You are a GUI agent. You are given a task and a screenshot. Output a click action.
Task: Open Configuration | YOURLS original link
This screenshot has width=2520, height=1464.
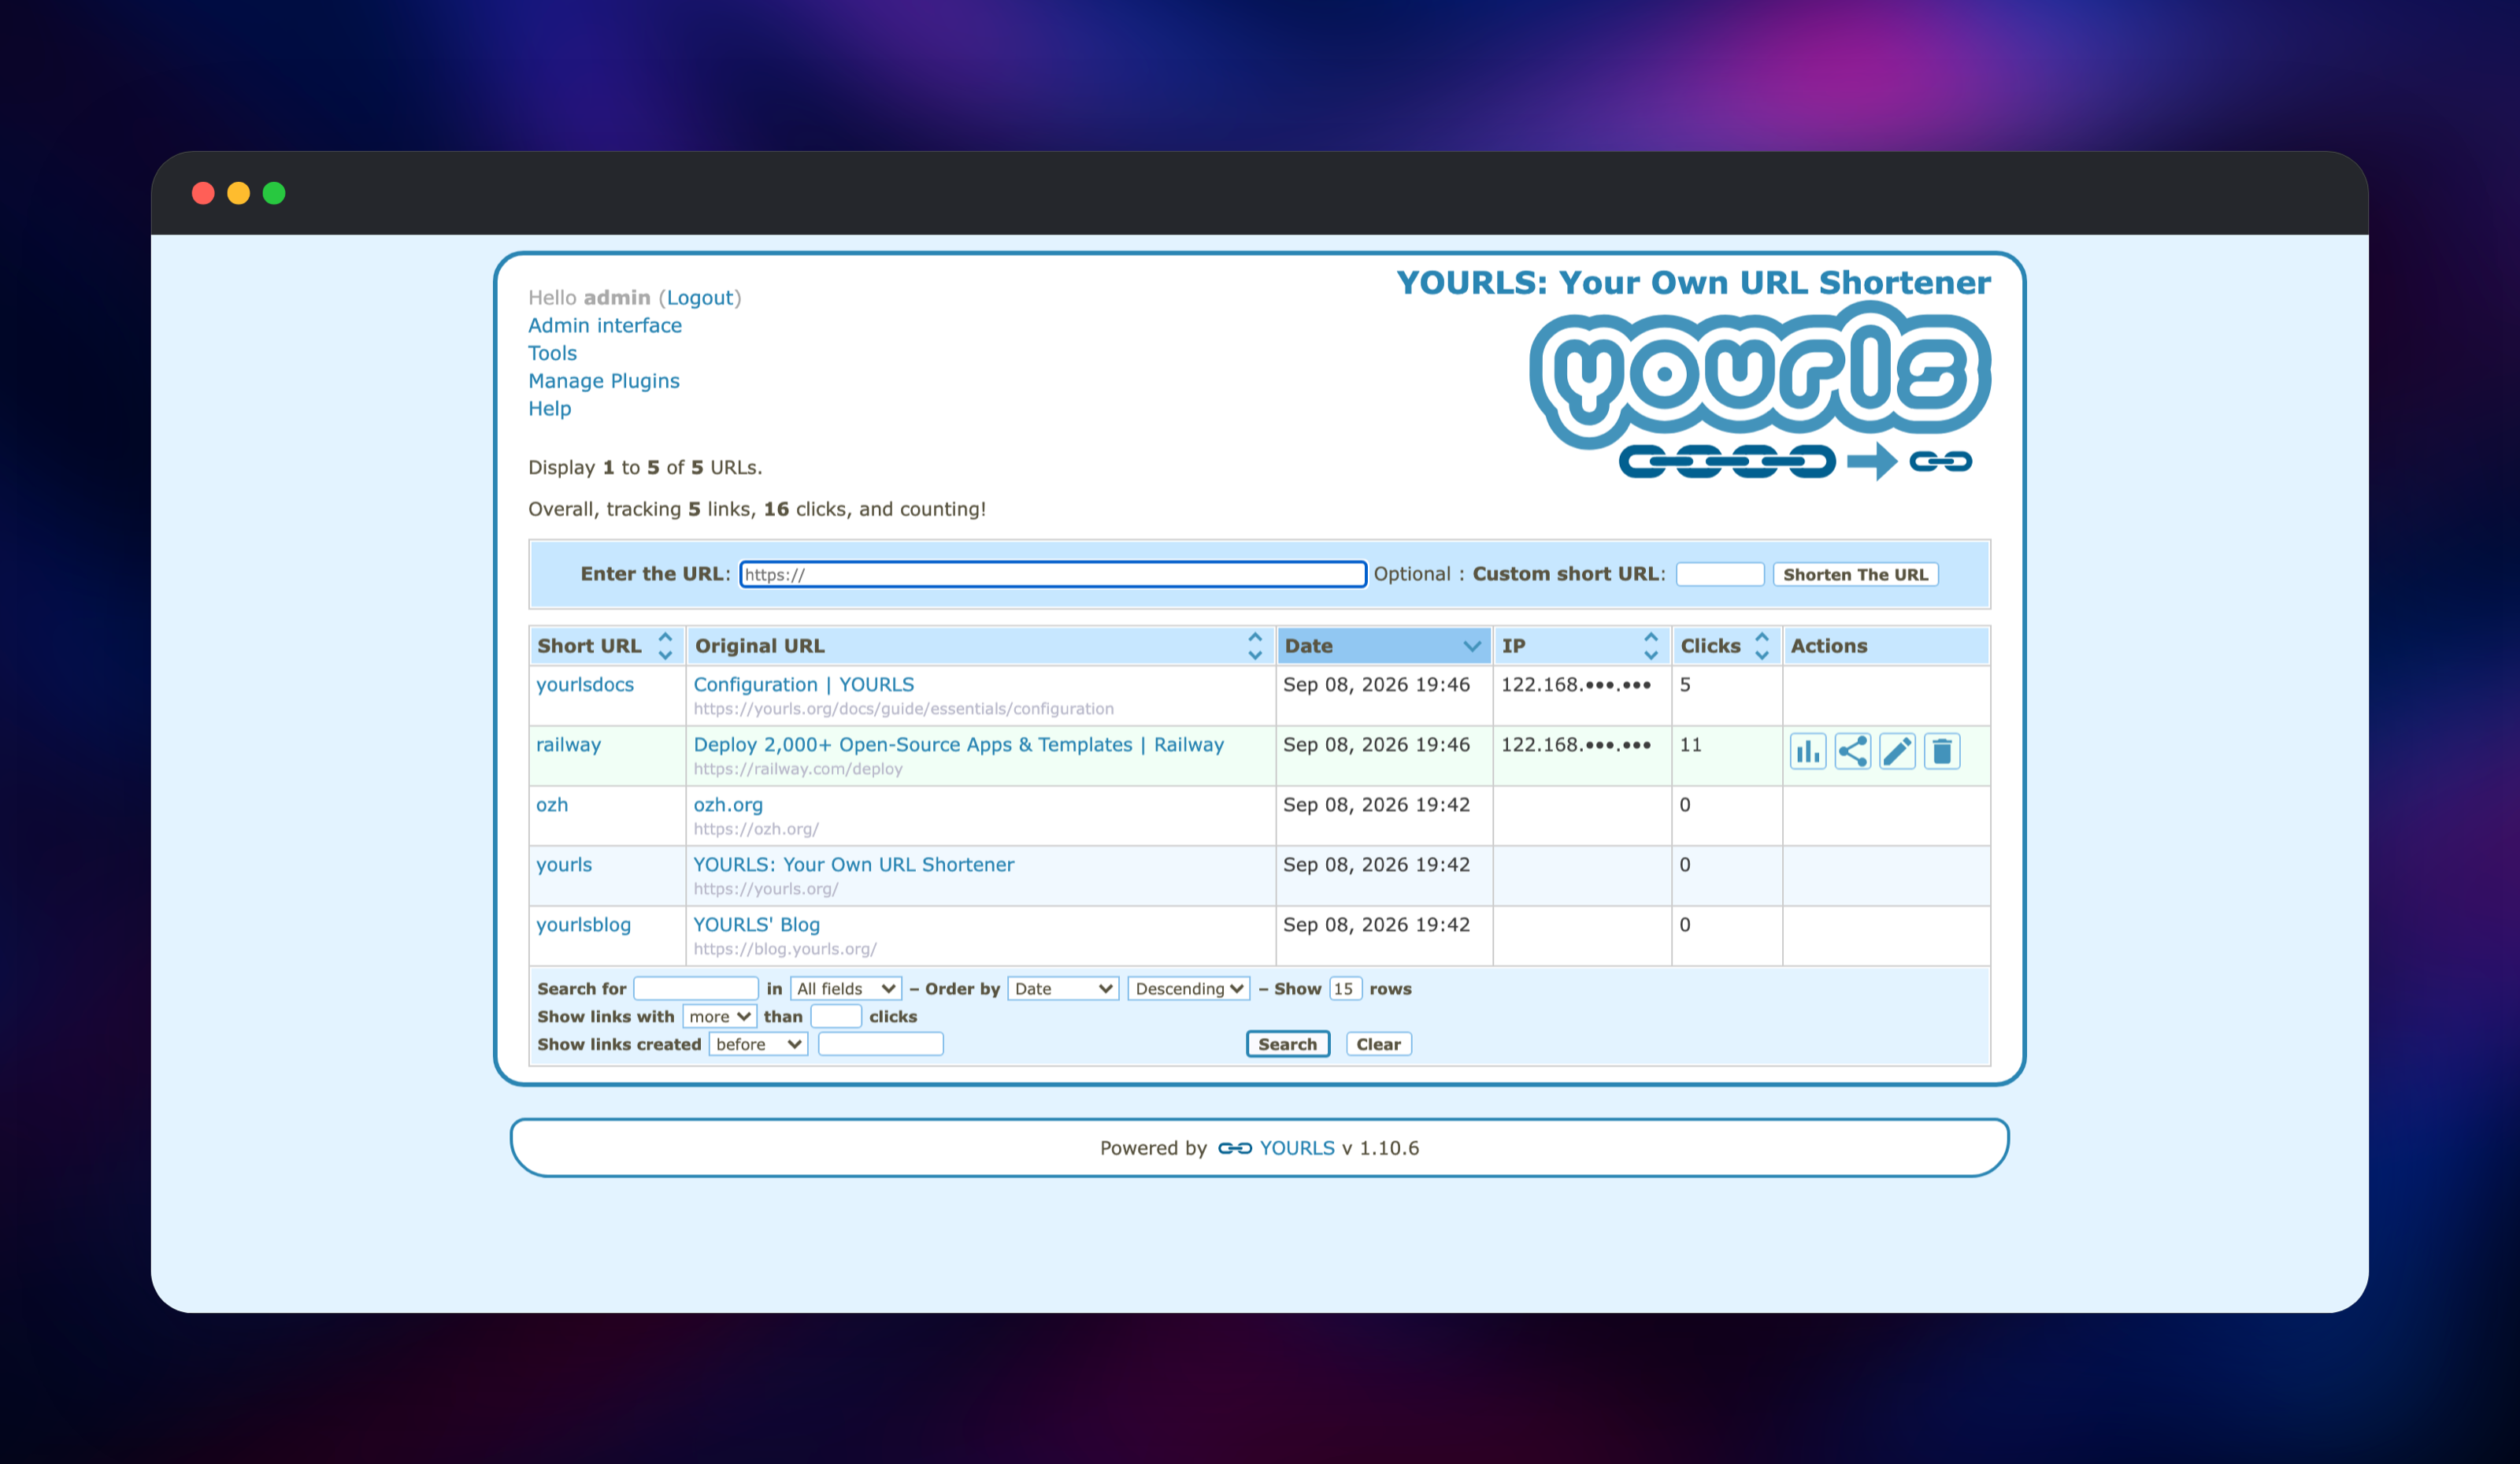(804, 684)
